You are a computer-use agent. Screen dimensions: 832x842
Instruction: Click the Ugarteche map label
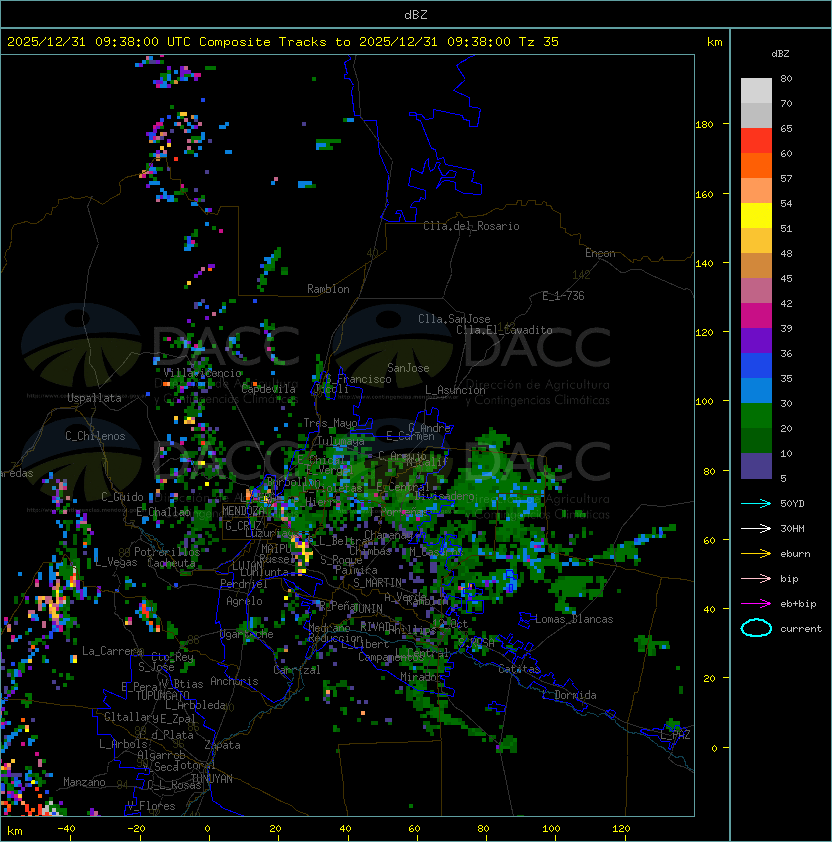[x=247, y=634]
